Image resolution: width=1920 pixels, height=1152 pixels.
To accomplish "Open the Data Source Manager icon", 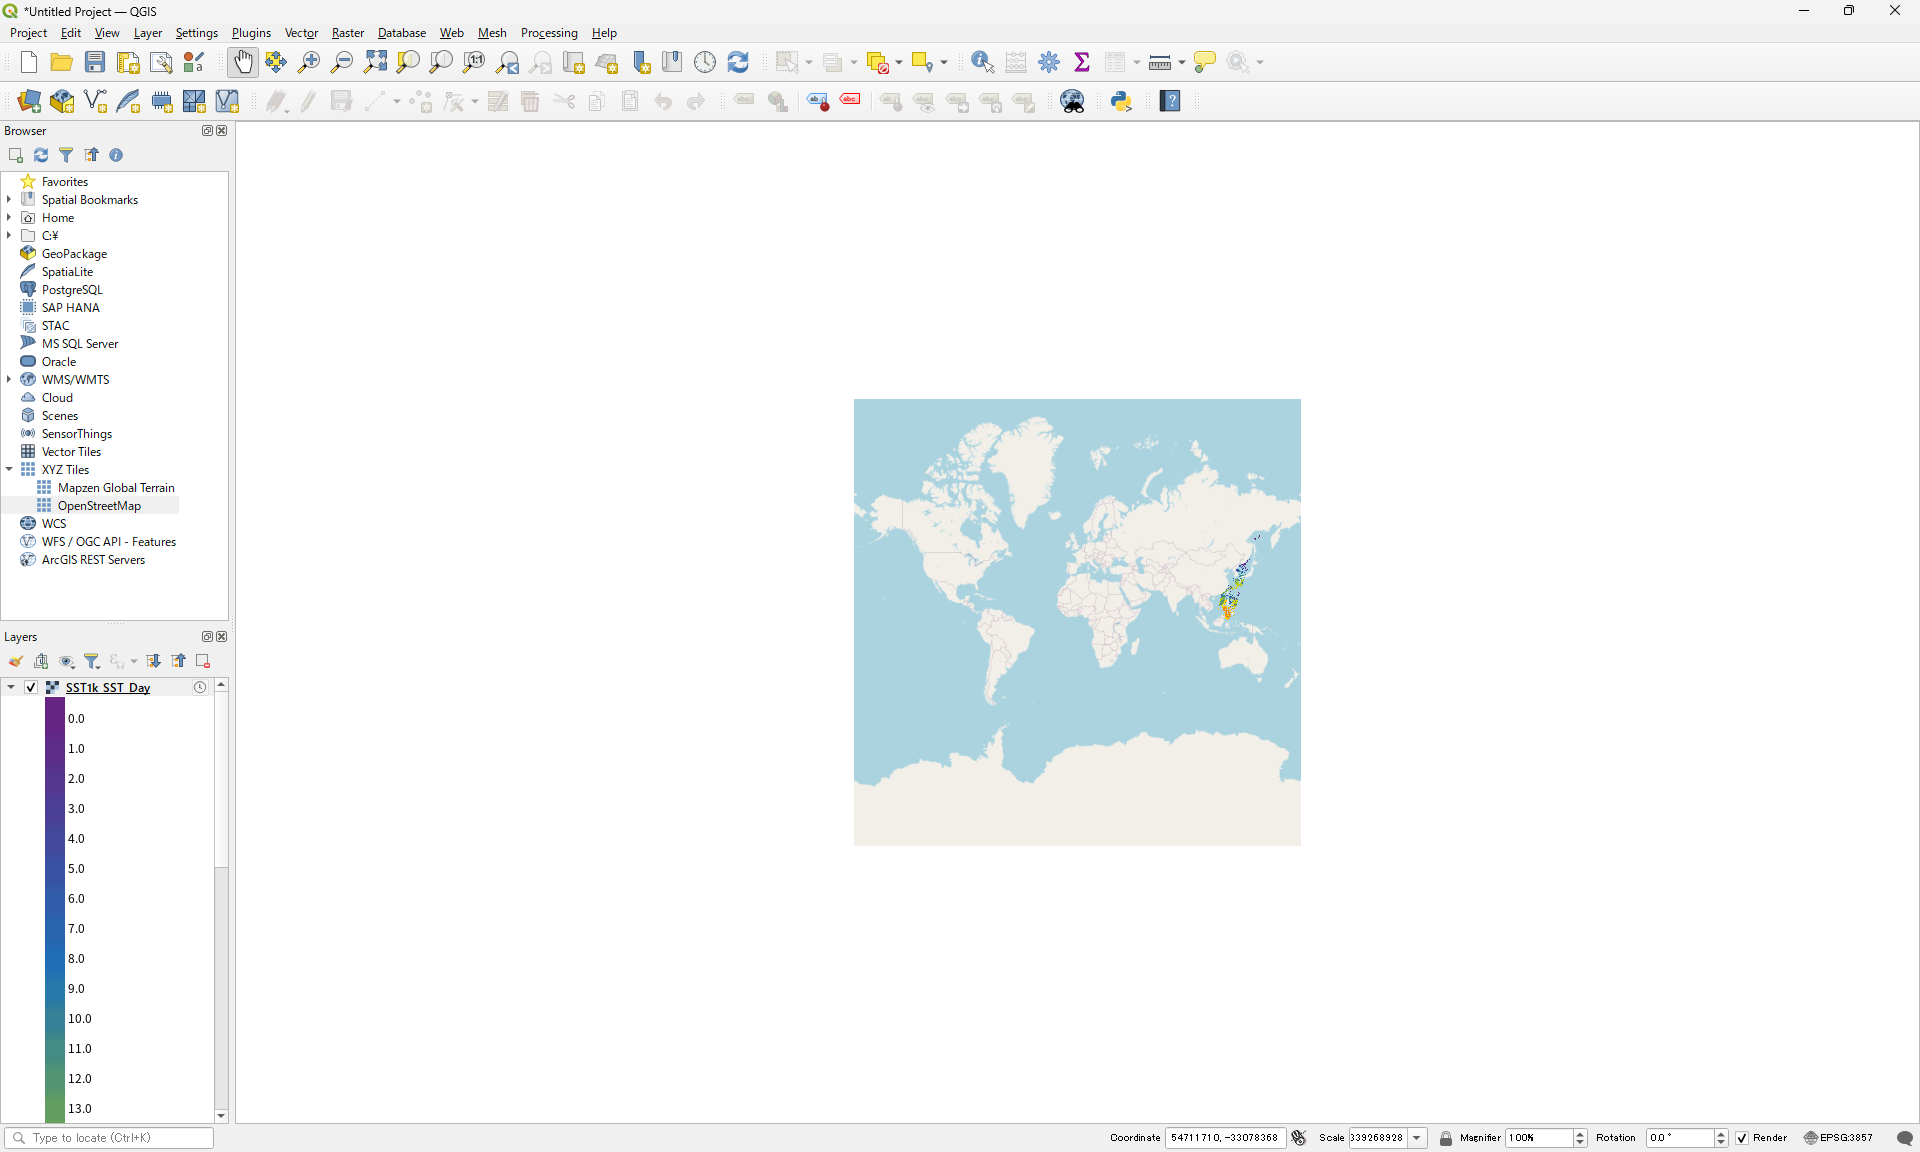I will (x=29, y=101).
